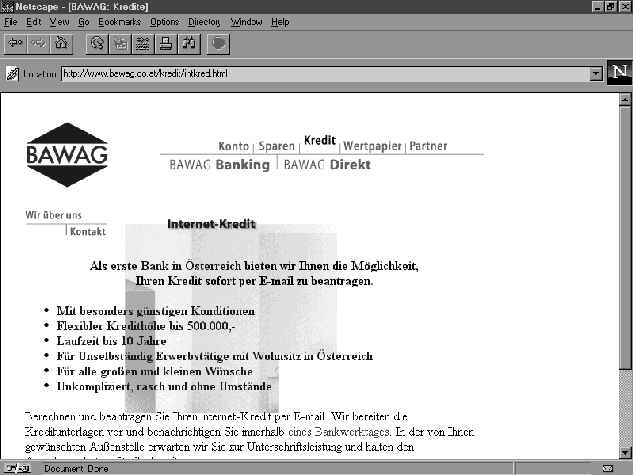The height and width of the screenshot is (475, 633).
Task: Open the mail envelope icon in status bar
Action: [x=608, y=469]
